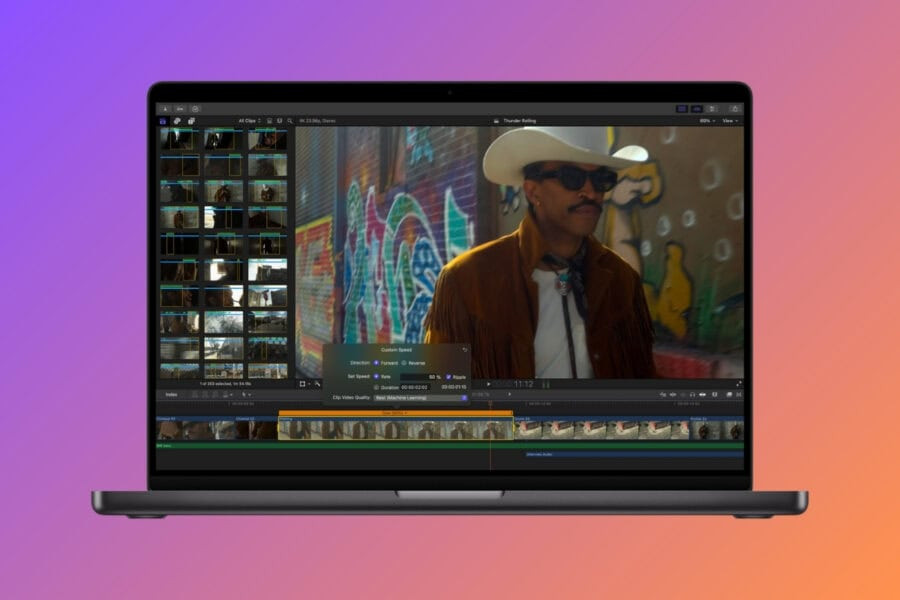Open the All Clips filter dropdown
This screenshot has height=600, width=900.
[250, 121]
